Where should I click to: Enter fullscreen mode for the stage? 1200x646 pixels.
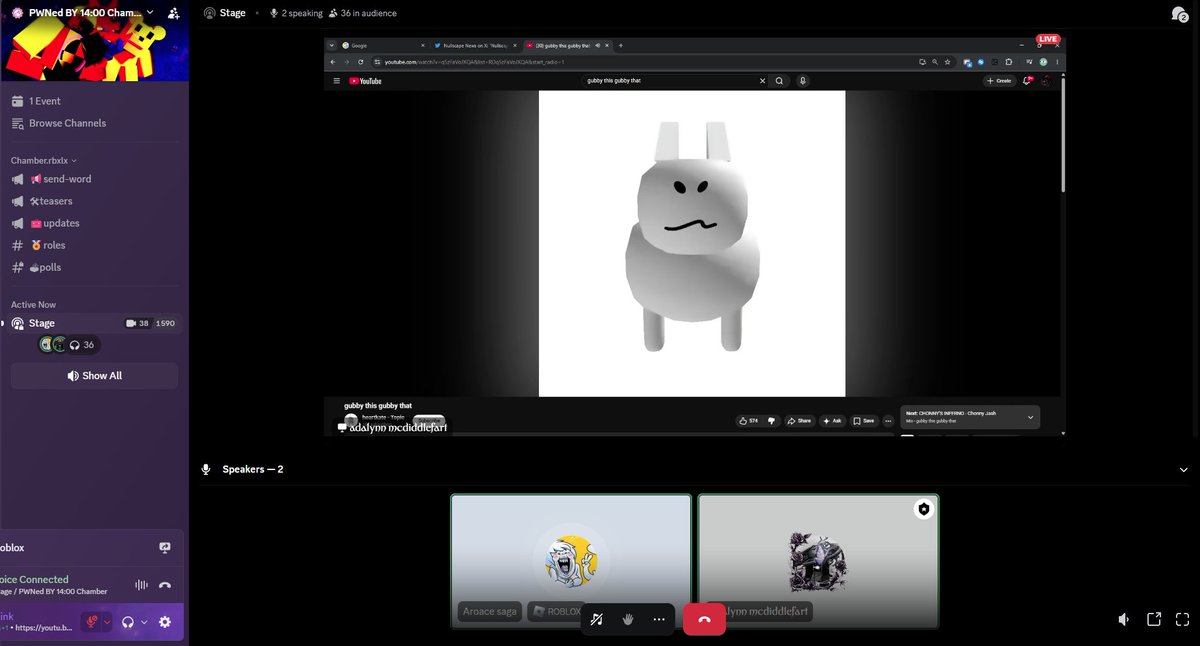[1182, 619]
